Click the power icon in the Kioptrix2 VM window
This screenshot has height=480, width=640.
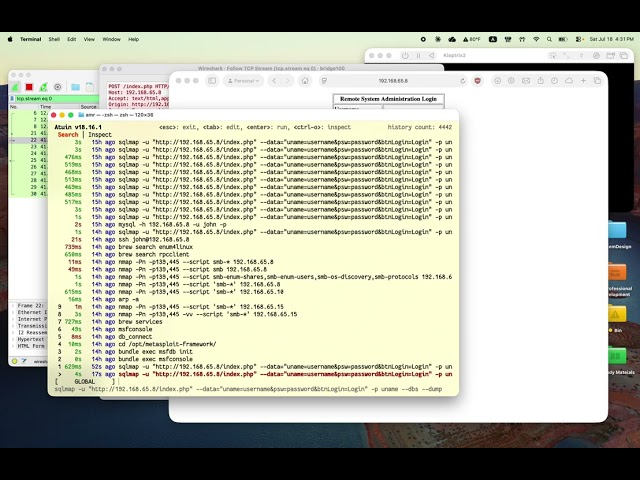(405, 56)
